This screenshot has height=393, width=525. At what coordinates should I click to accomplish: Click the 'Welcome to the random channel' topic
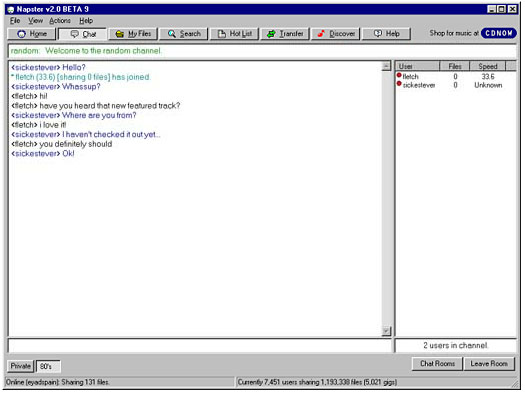click(x=103, y=51)
